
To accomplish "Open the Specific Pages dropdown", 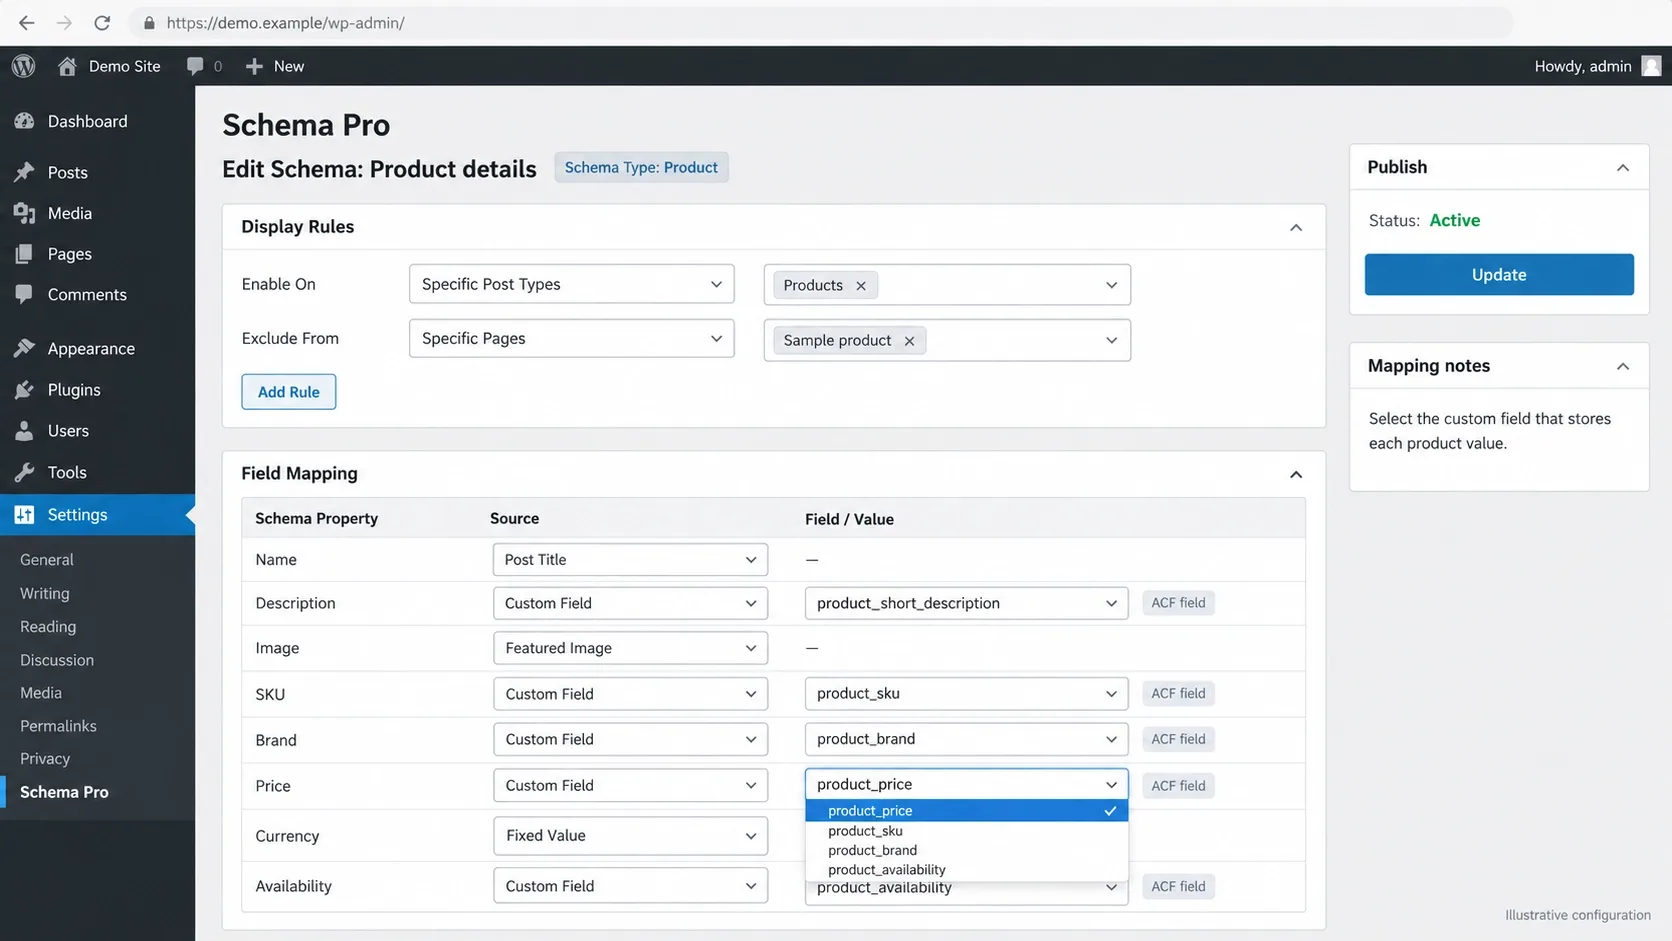I will pyautogui.click(x=571, y=338).
